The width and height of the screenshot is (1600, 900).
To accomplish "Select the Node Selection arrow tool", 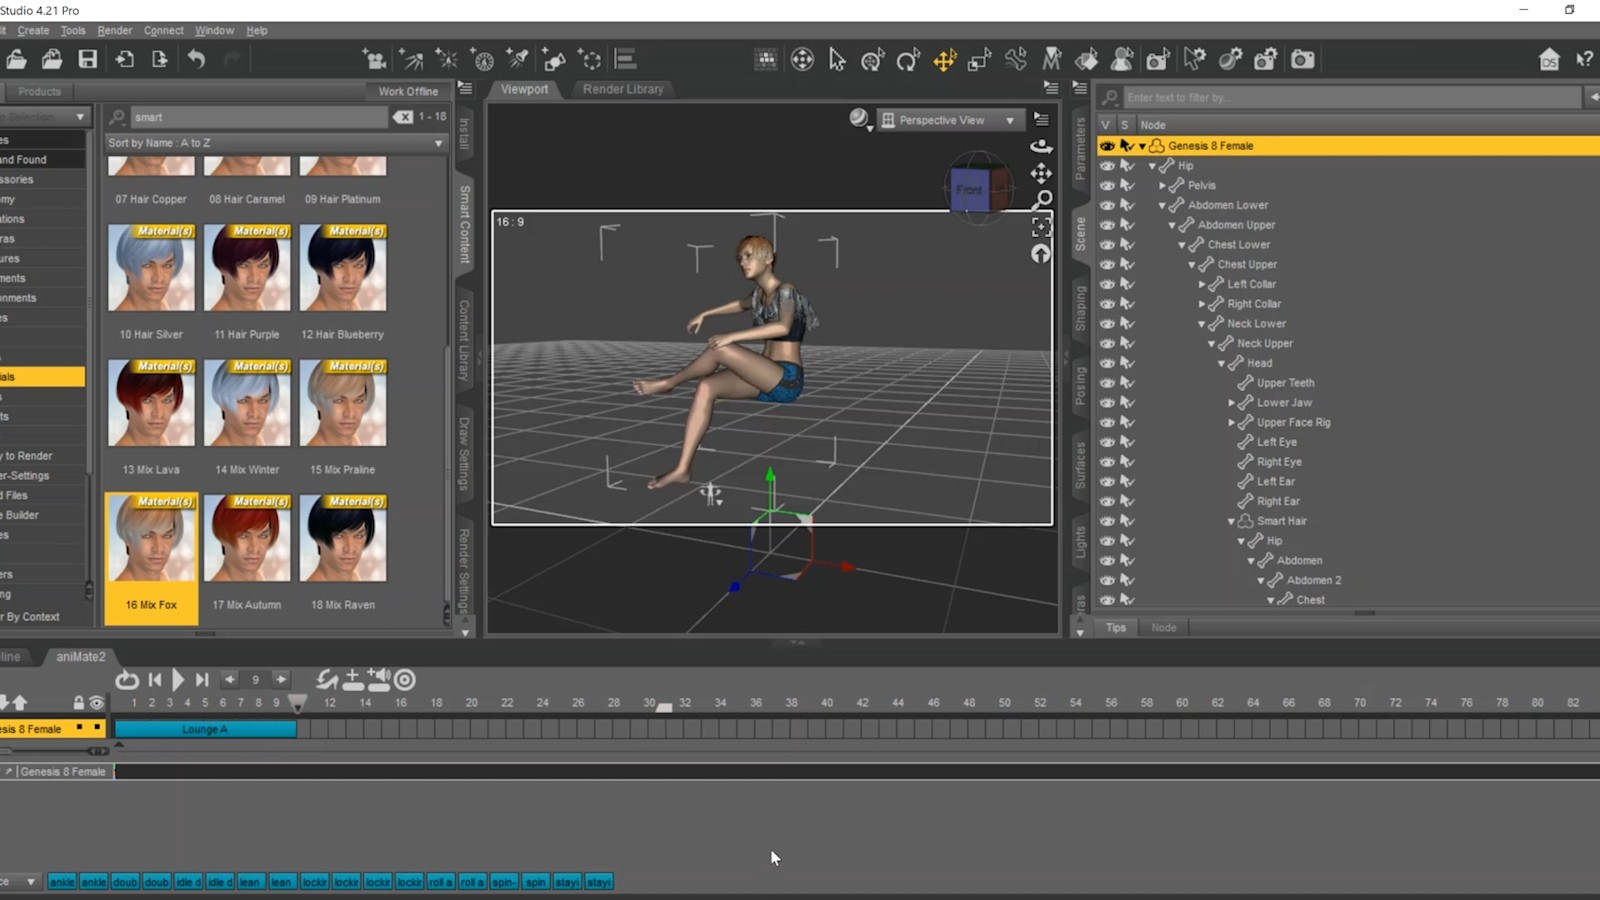I will [837, 60].
